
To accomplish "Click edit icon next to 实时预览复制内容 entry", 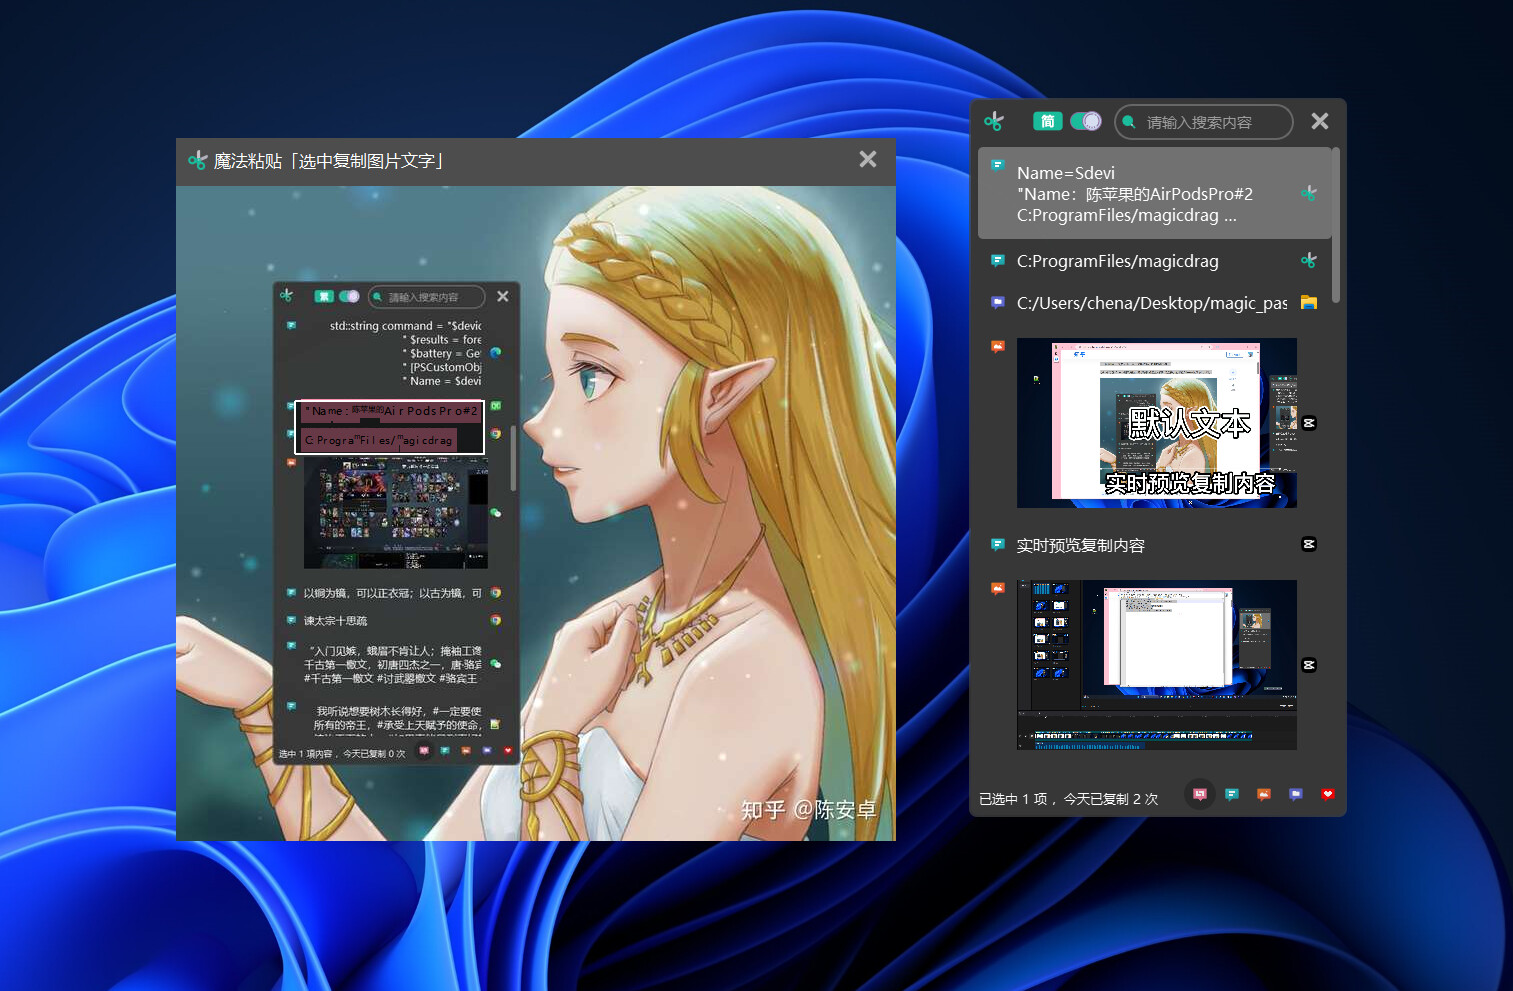I will click(x=1308, y=544).
